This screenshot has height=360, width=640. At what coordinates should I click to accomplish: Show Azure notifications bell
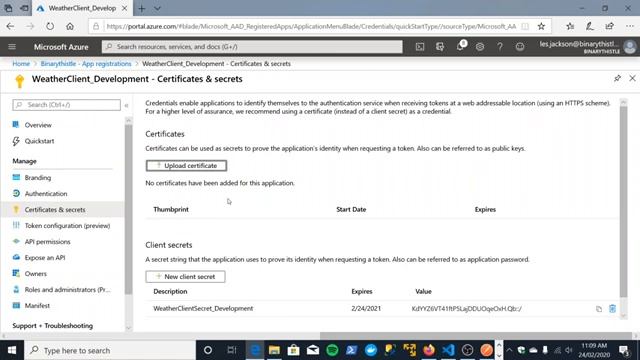coord(460,47)
